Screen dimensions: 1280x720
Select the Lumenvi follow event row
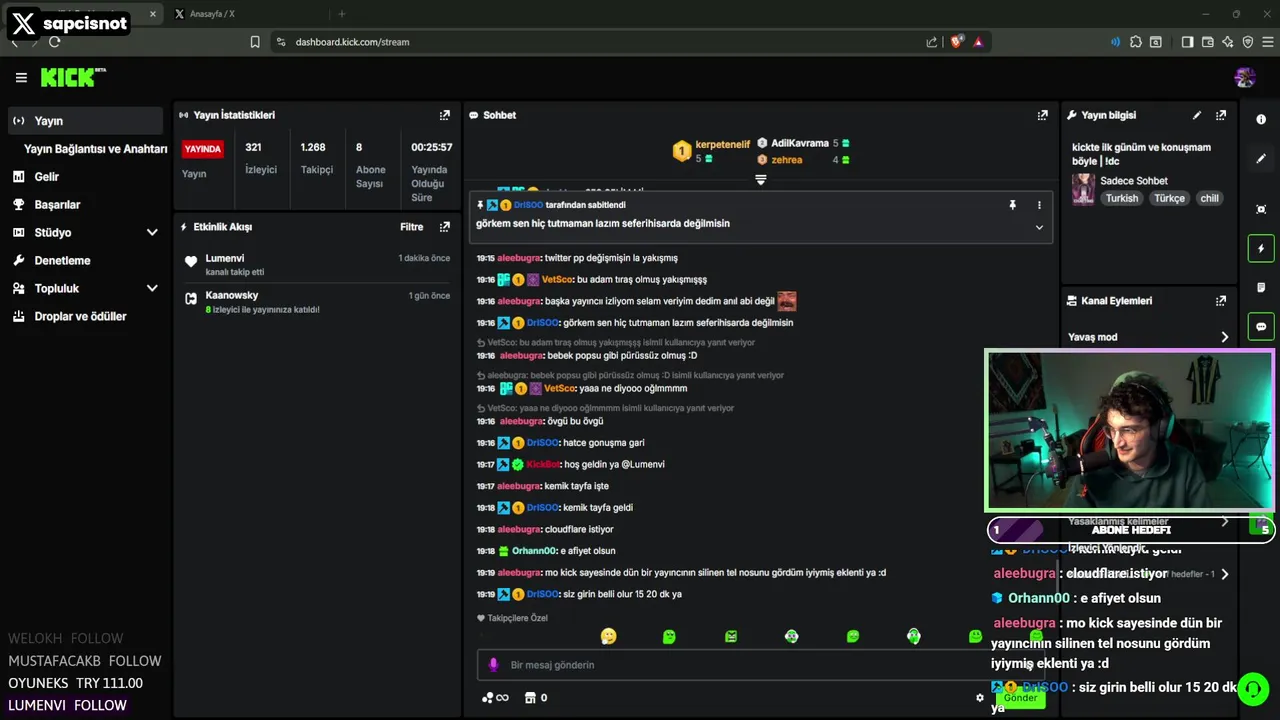[x=317, y=265]
